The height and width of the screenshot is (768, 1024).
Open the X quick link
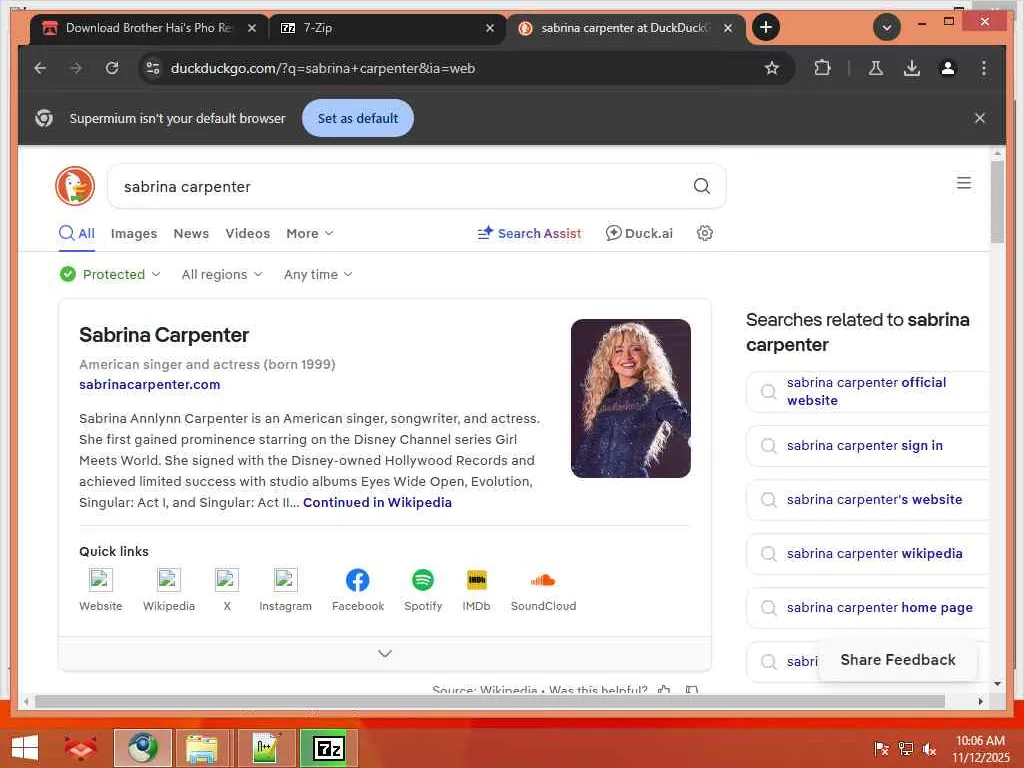pos(227,590)
